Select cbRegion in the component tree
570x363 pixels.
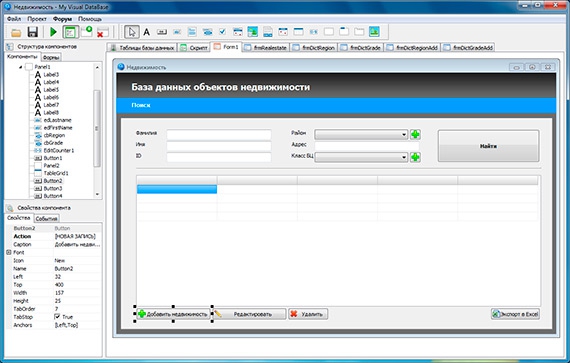(x=54, y=135)
